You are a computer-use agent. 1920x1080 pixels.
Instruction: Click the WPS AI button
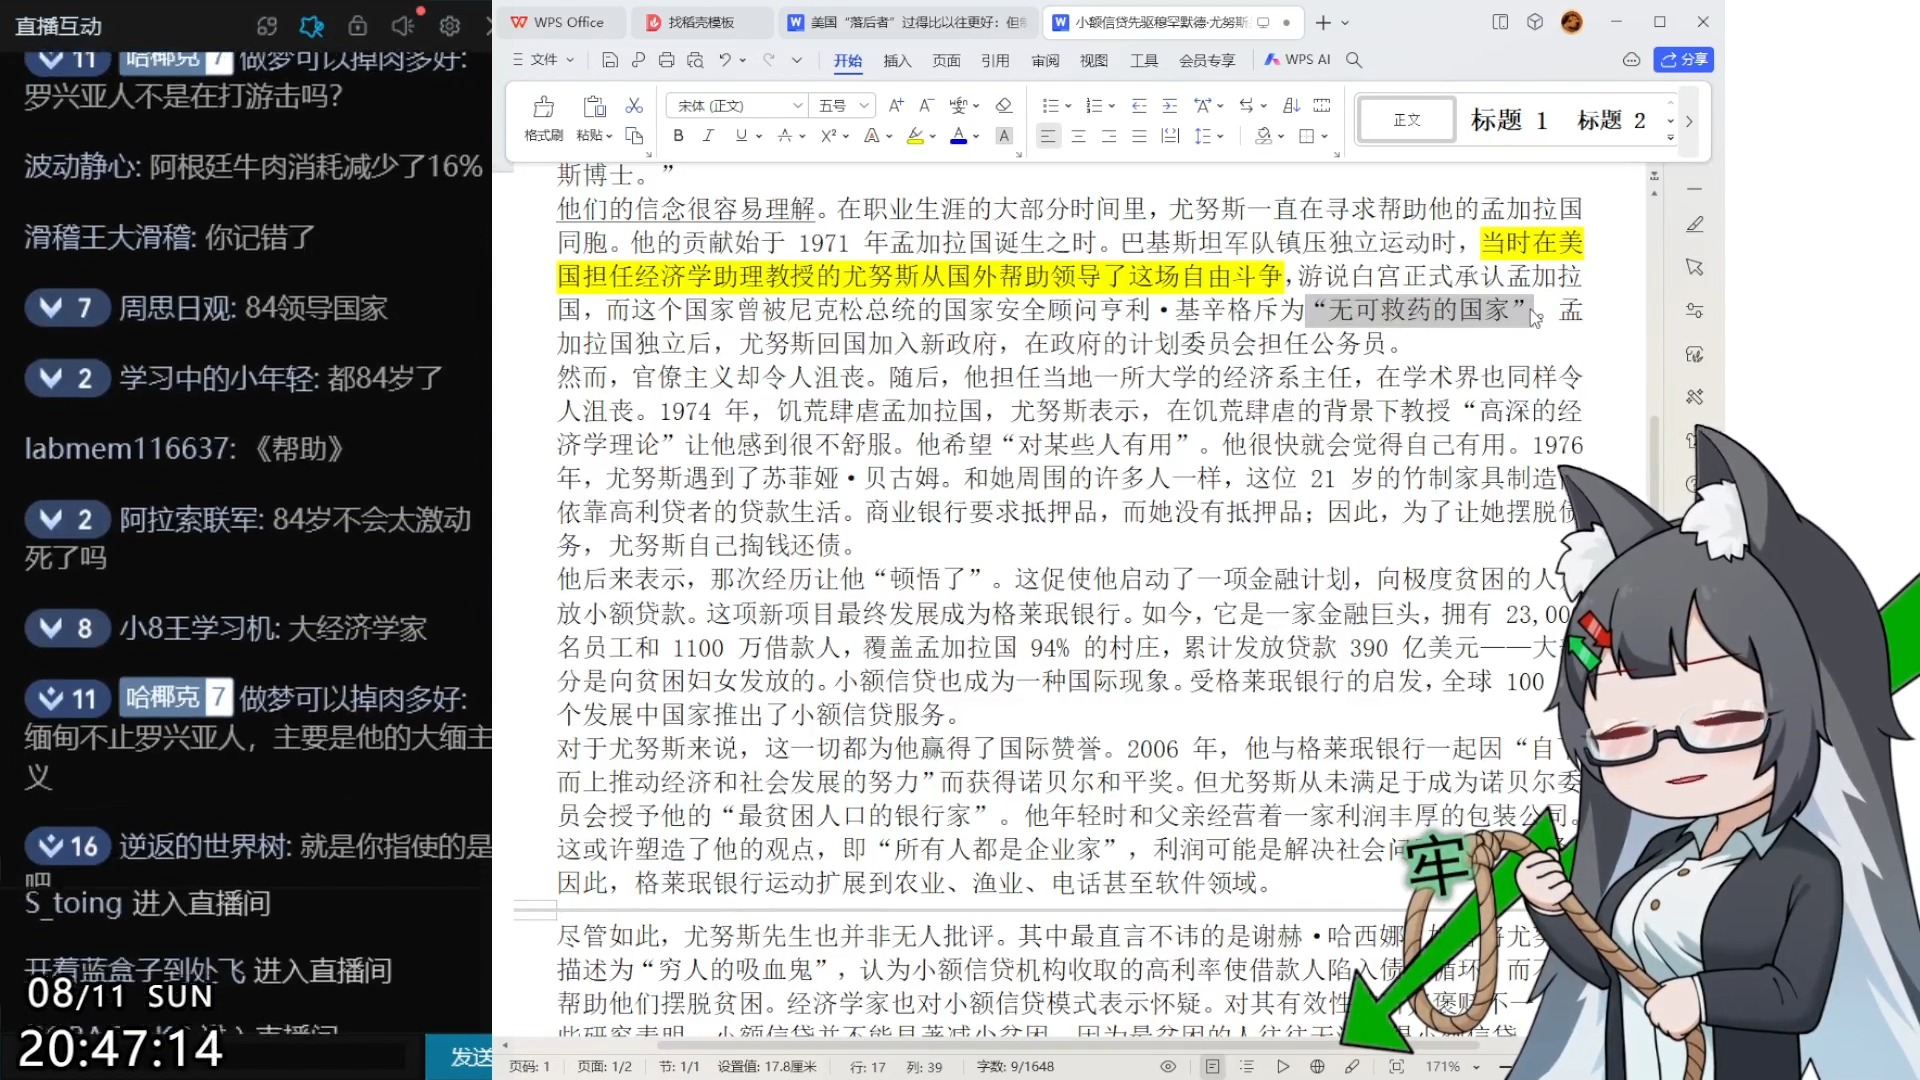pos(1297,60)
